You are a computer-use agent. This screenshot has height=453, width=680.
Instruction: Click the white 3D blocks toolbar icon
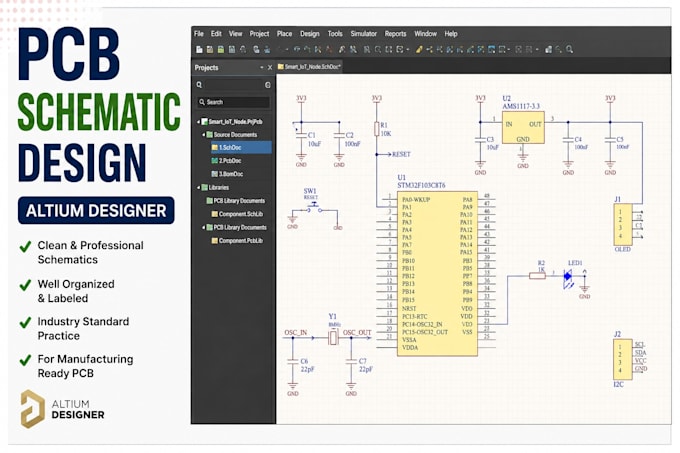549,49
